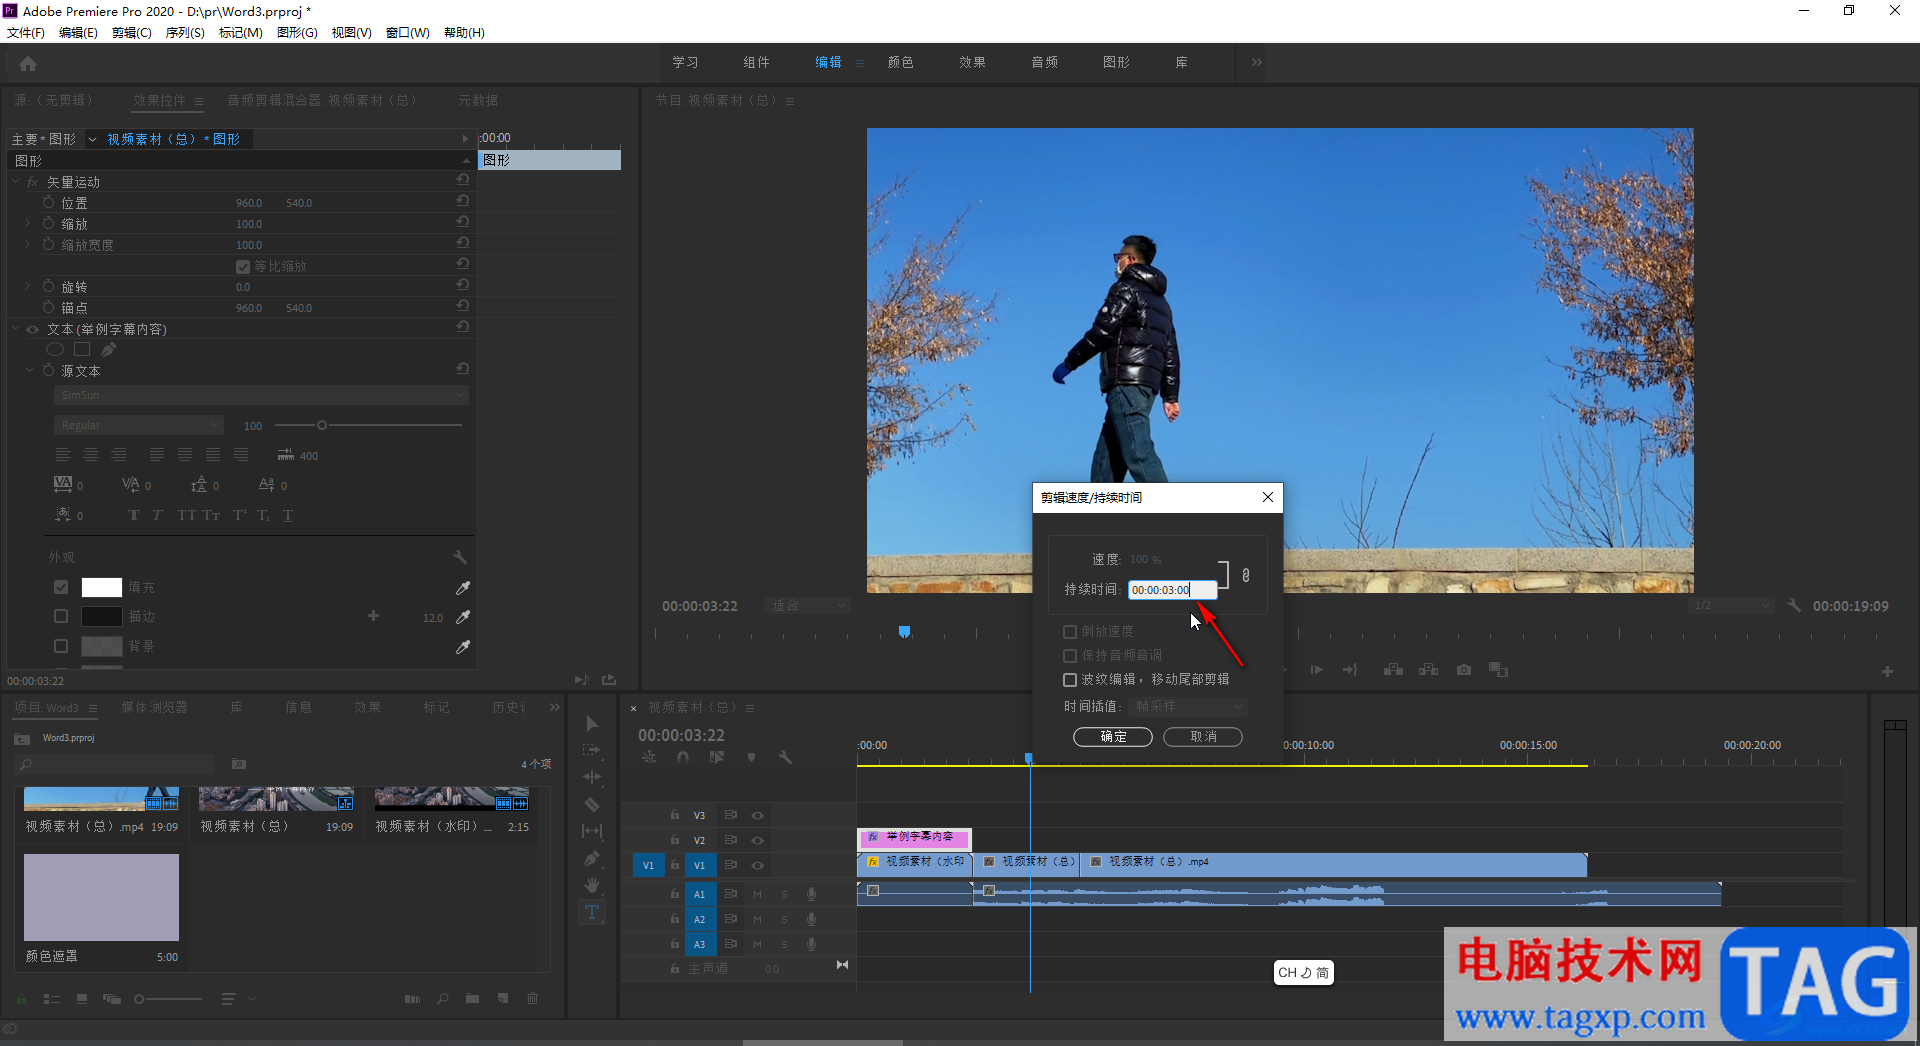Toggle V3 track output eye
The width and height of the screenshot is (1920, 1046).
pos(757,816)
